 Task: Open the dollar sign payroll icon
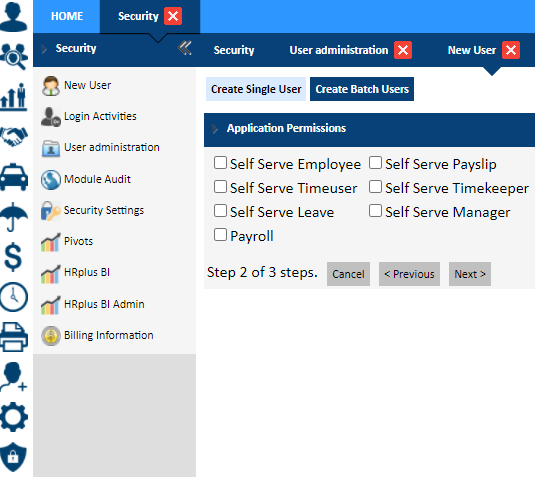tap(13, 257)
